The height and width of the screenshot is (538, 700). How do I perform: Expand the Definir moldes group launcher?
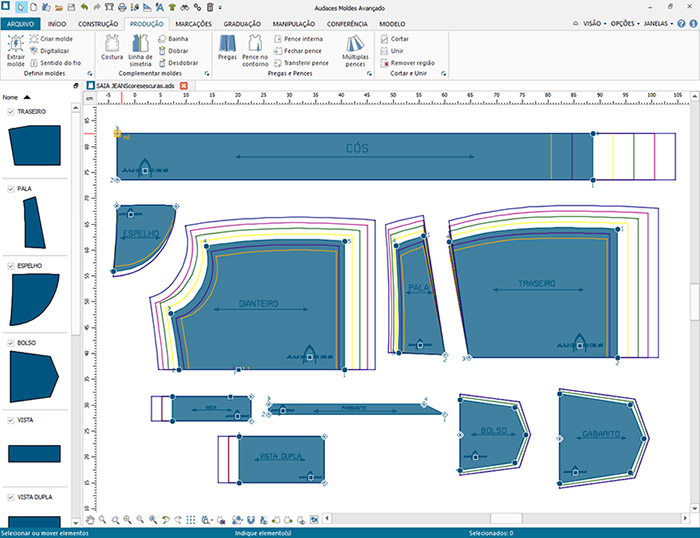point(90,74)
